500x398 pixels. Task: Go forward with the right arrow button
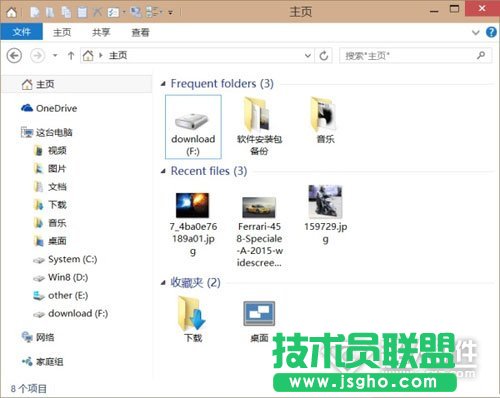[x=37, y=55]
